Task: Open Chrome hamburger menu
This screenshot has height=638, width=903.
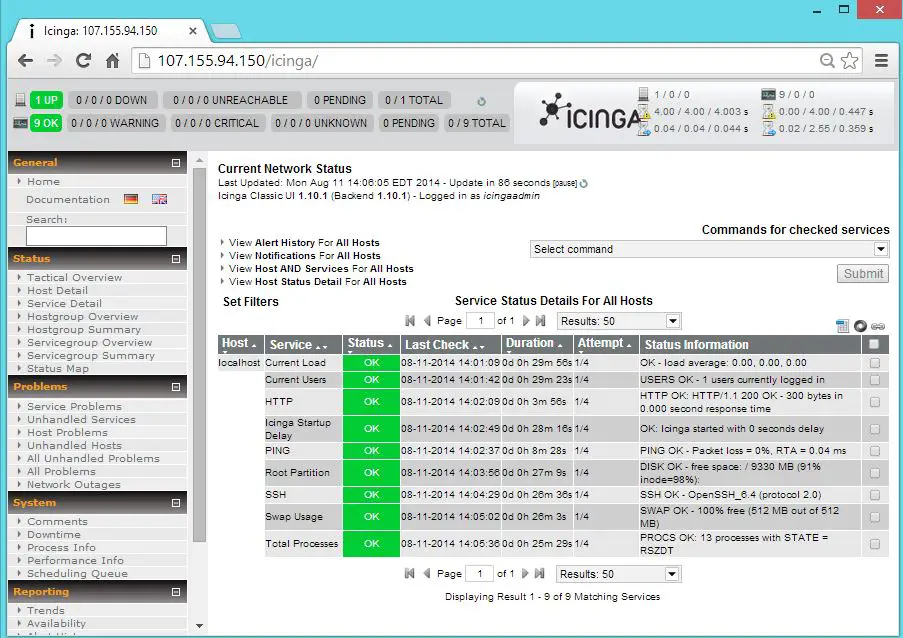Action: [x=881, y=60]
